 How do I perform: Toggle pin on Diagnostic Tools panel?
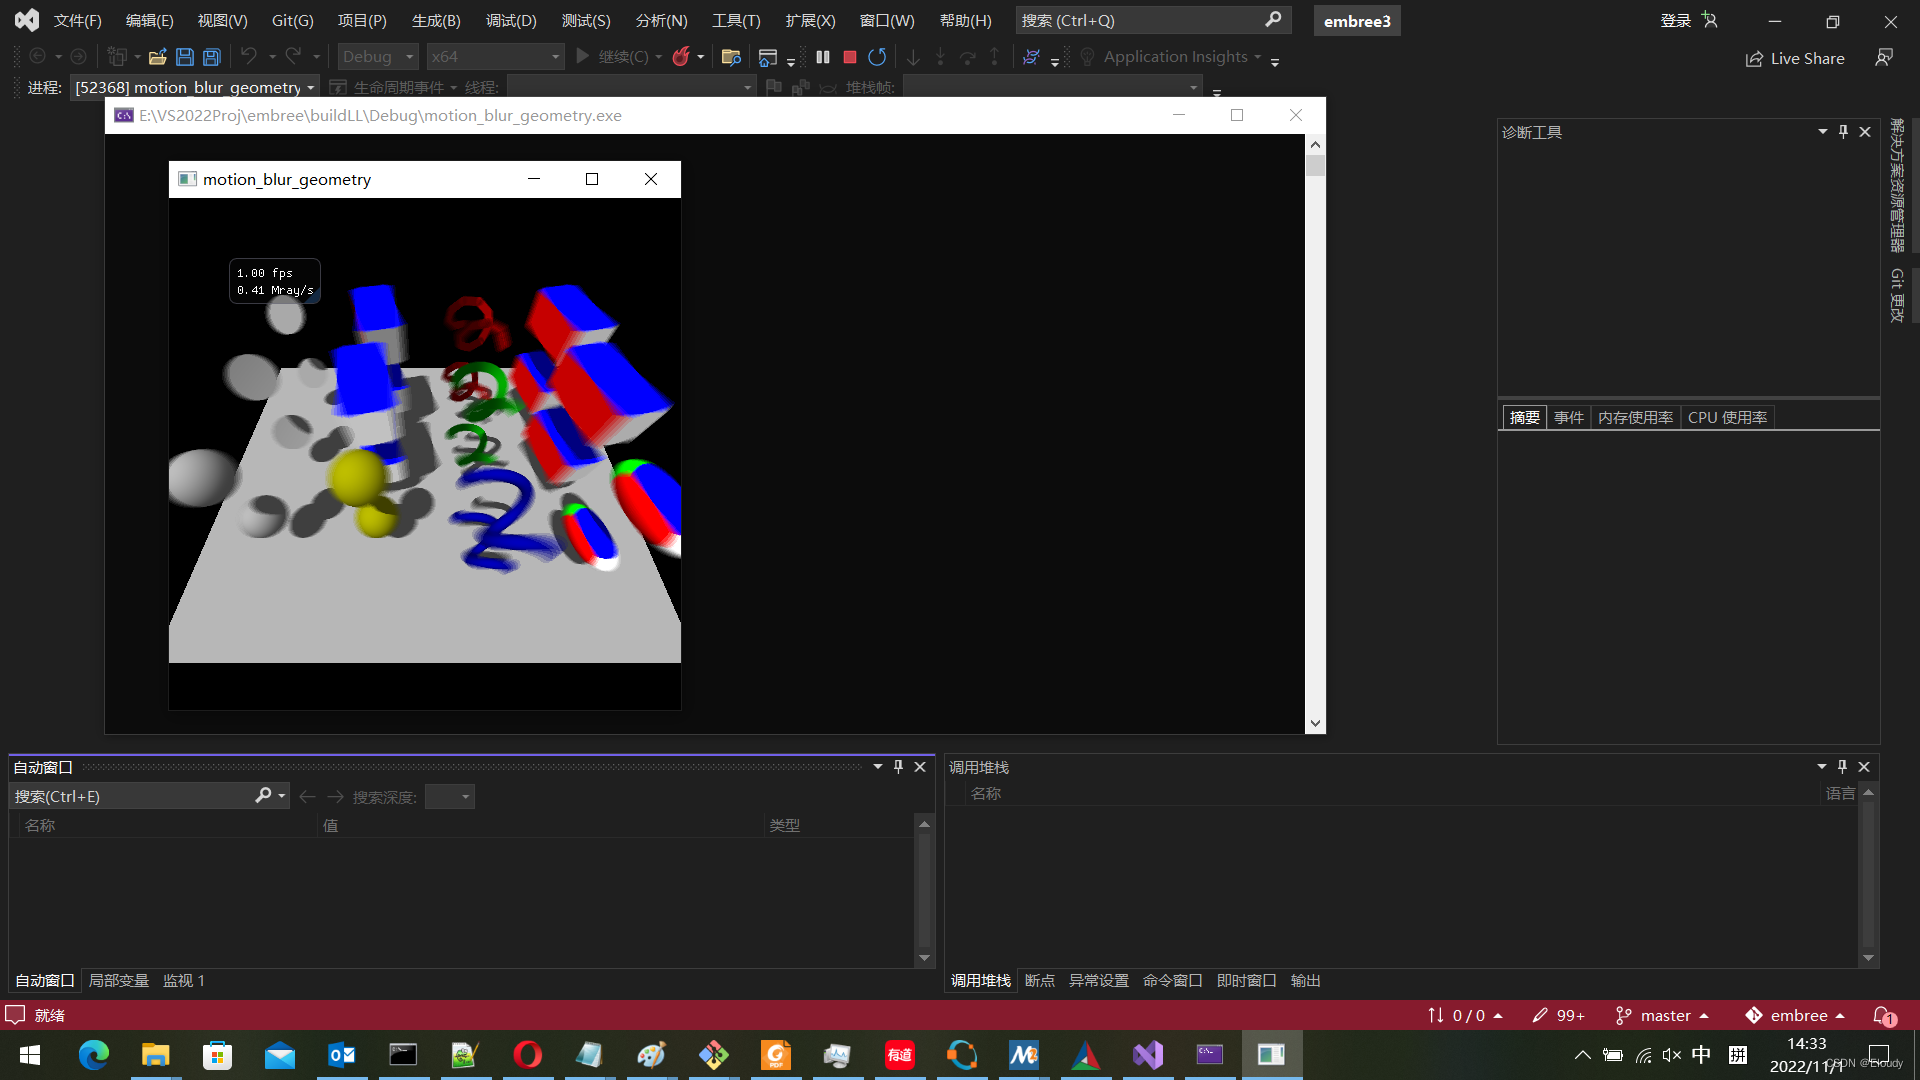(x=1843, y=132)
